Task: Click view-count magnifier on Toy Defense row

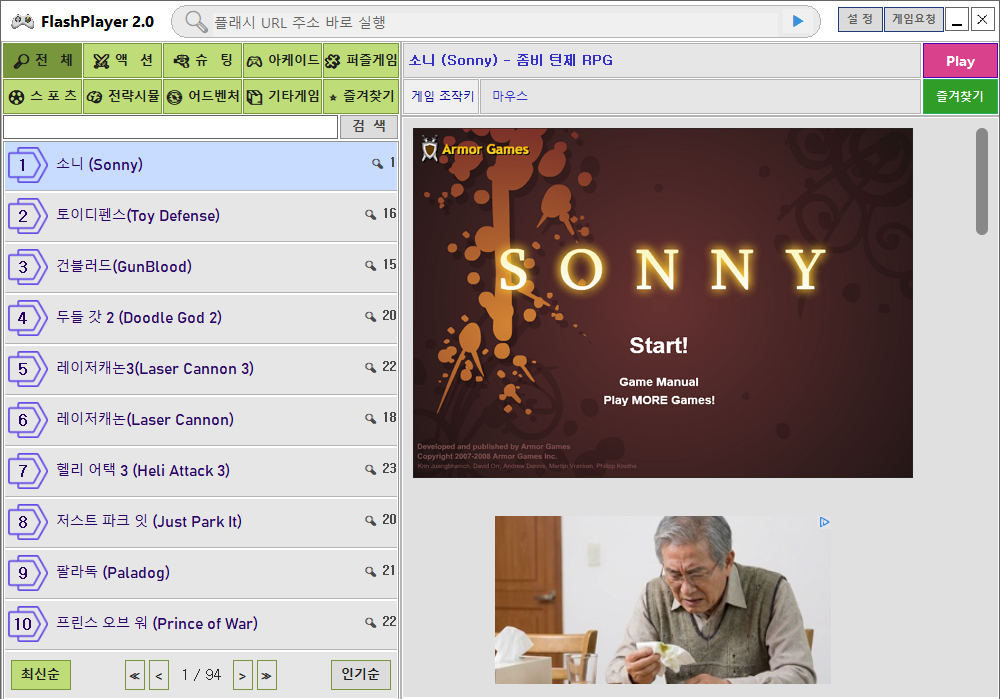Action: (x=370, y=215)
